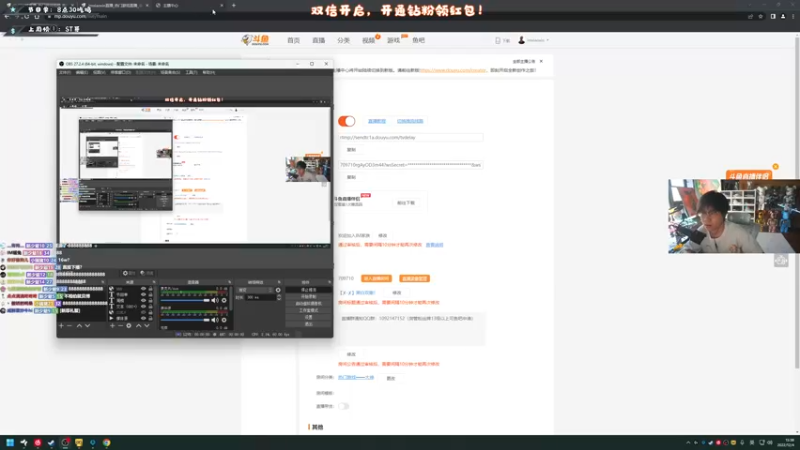Open source Properties button above docks
The width and height of the screenshot is (800, 450).
coord(129,273)
